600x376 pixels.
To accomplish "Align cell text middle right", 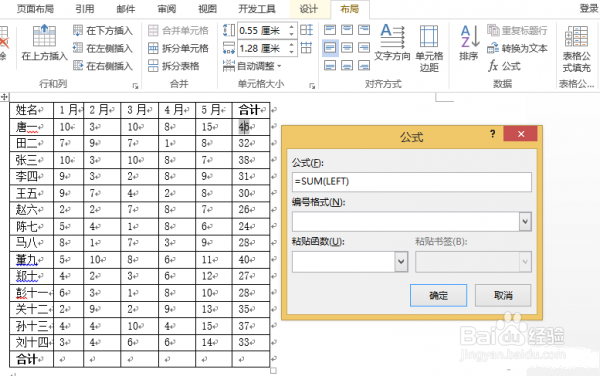I will pos(364,48).
